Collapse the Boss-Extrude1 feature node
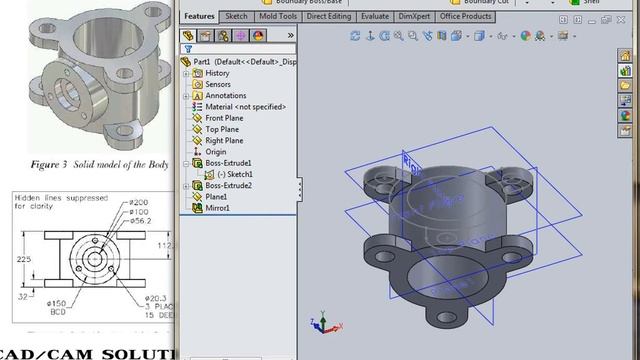The image size is (640, 360). 186,163
